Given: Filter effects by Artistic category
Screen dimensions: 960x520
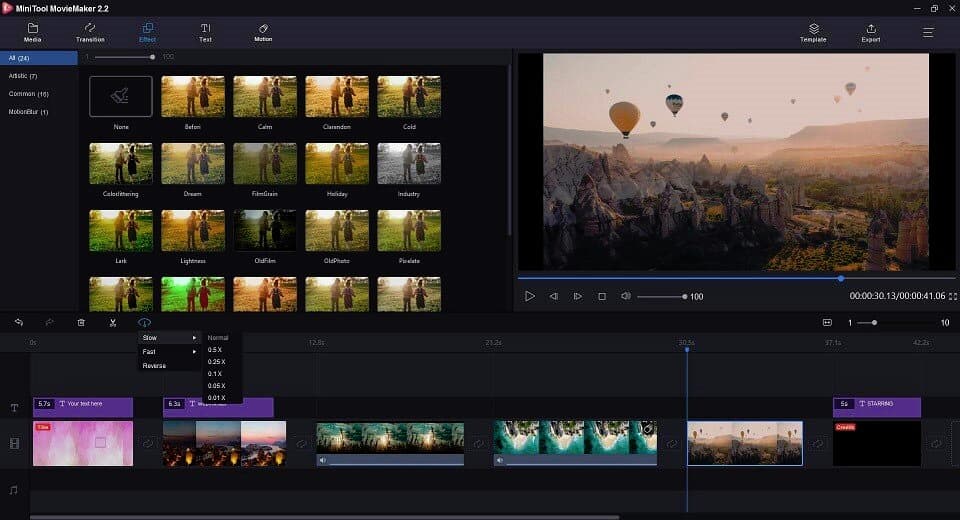Looking at the screenshot, I should pyautogui.click(x=23, y=76).
